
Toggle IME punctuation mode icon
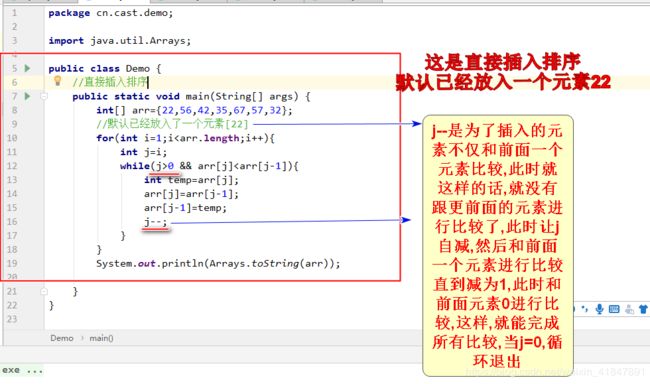click(x=585, y=309)
